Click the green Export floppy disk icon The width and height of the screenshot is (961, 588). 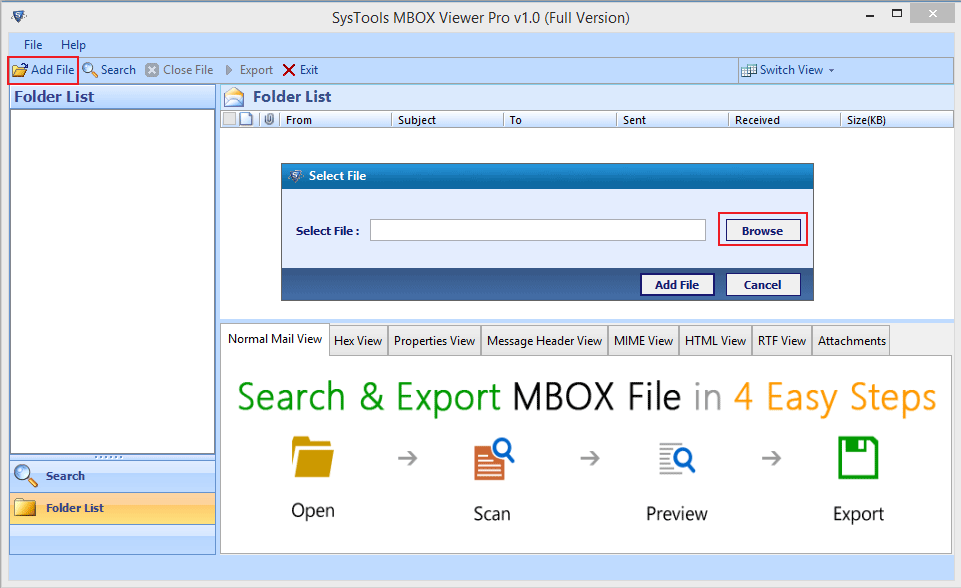coord(858,457)
